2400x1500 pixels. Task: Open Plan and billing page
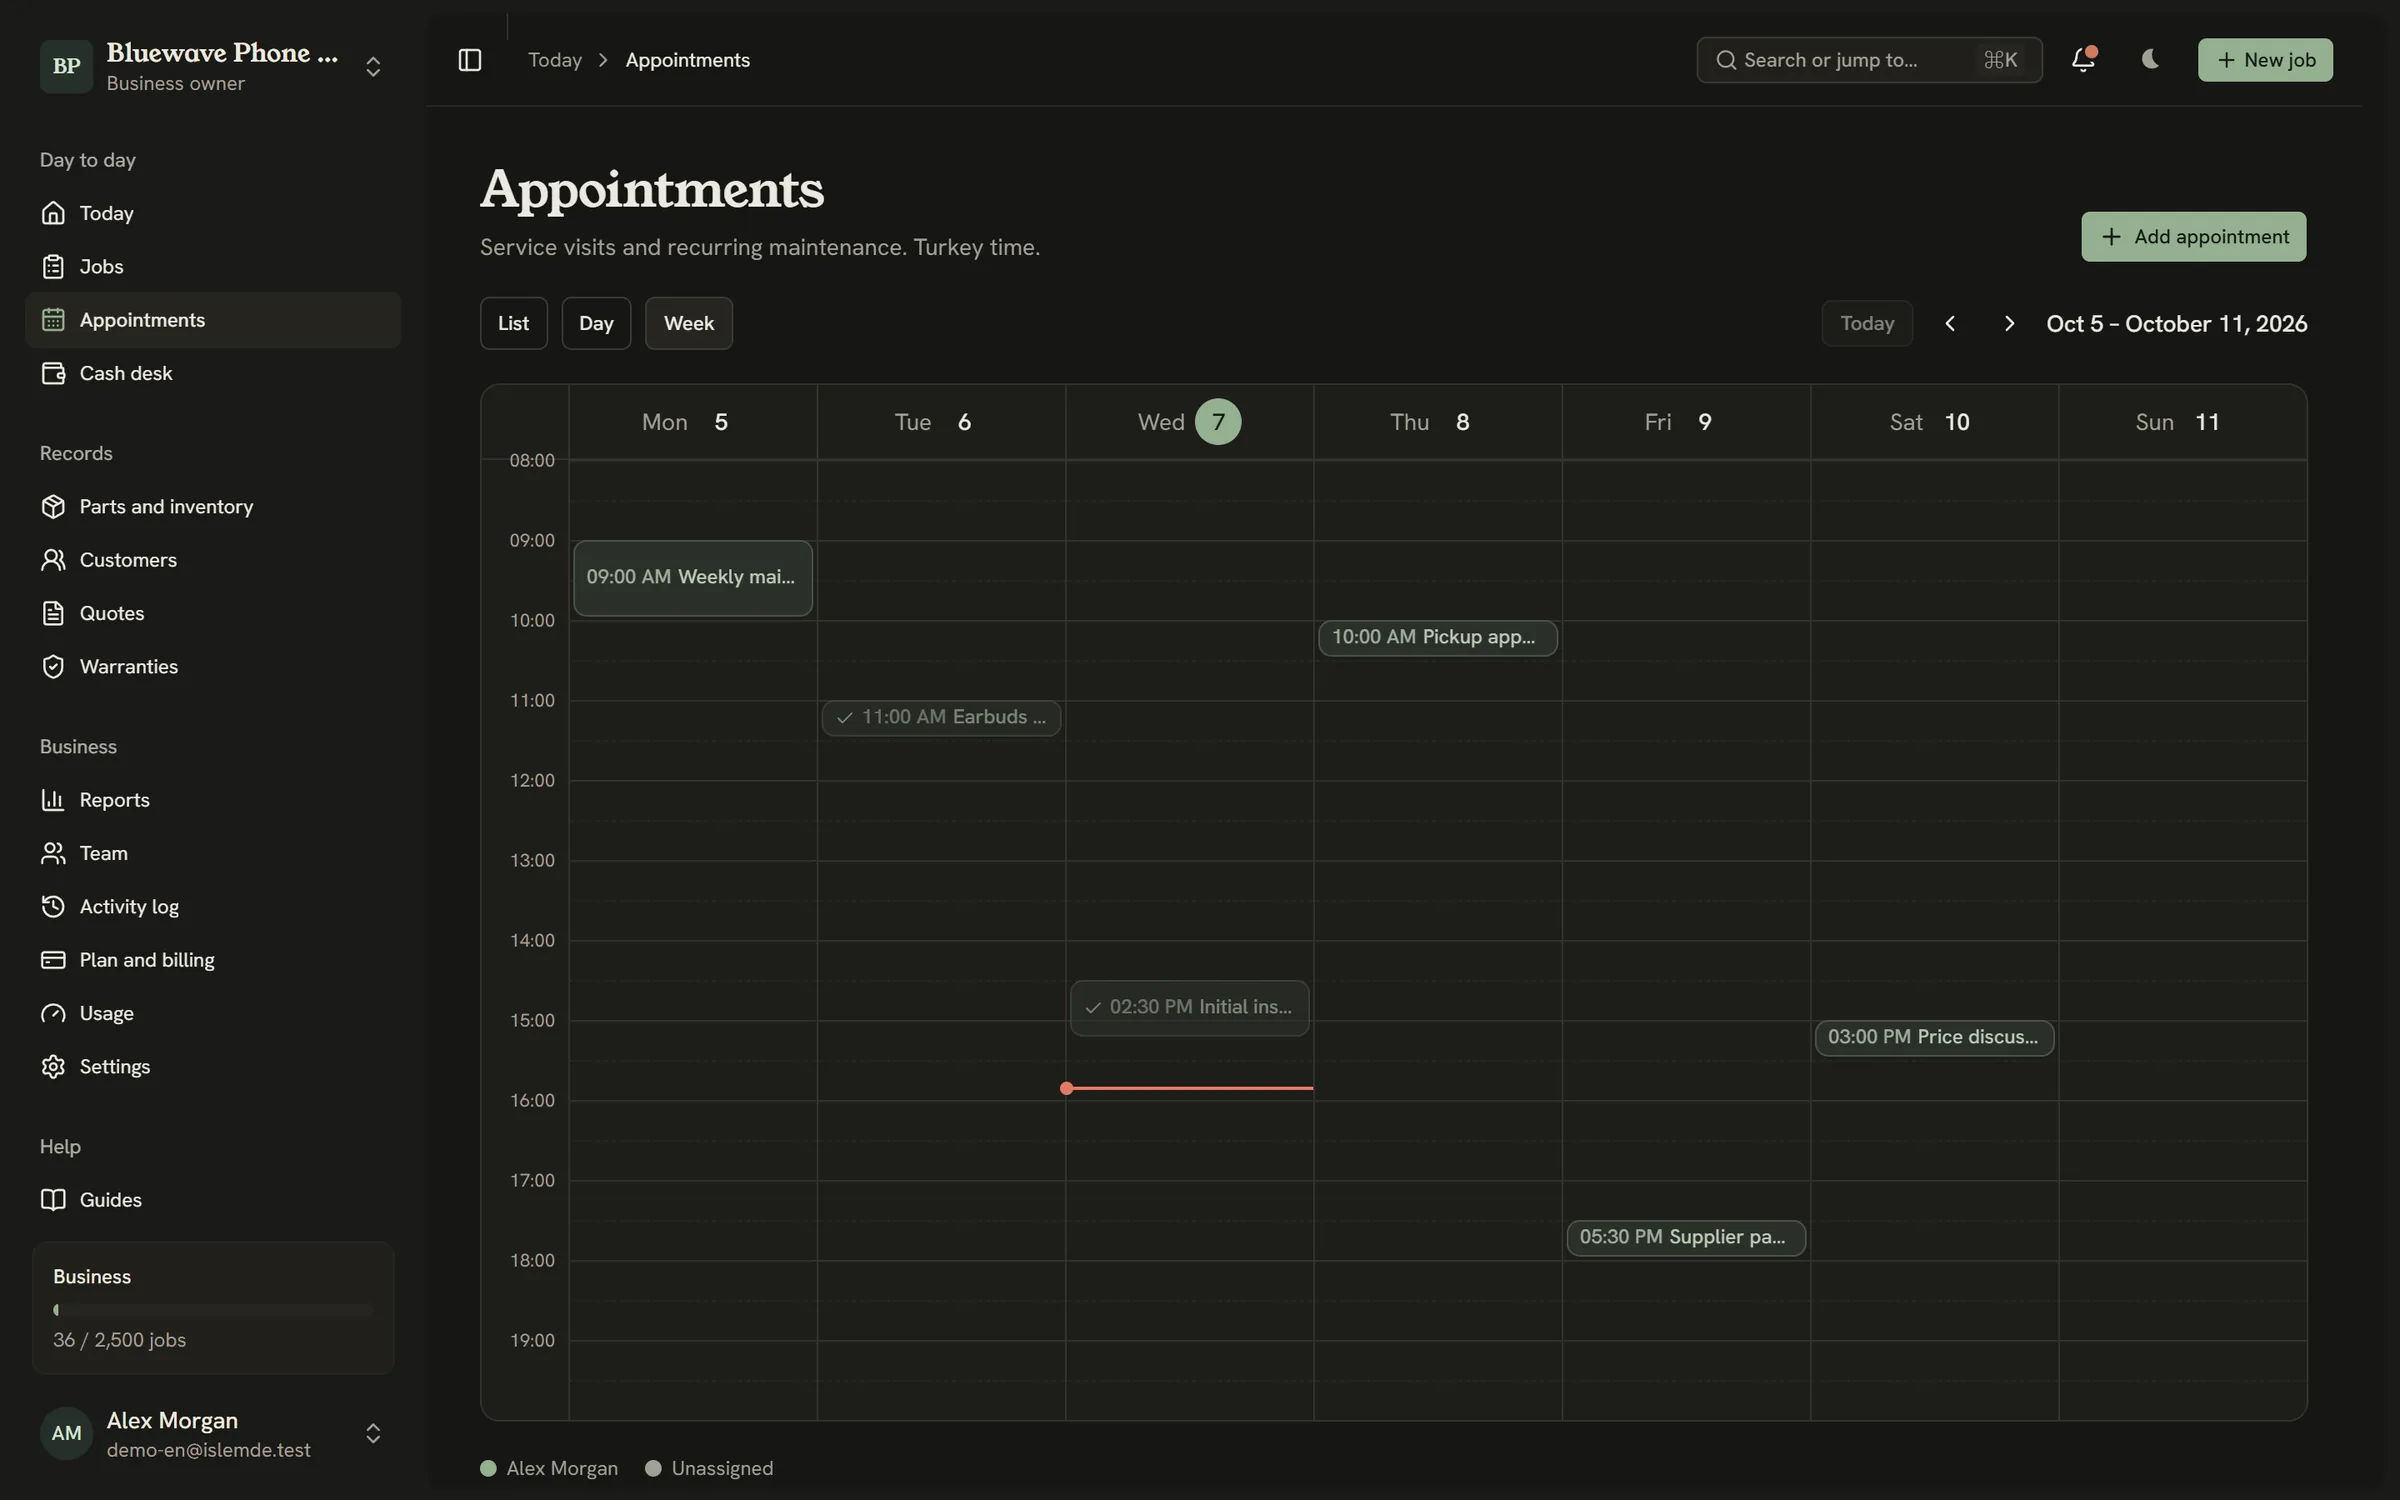[x=213, y=960]
